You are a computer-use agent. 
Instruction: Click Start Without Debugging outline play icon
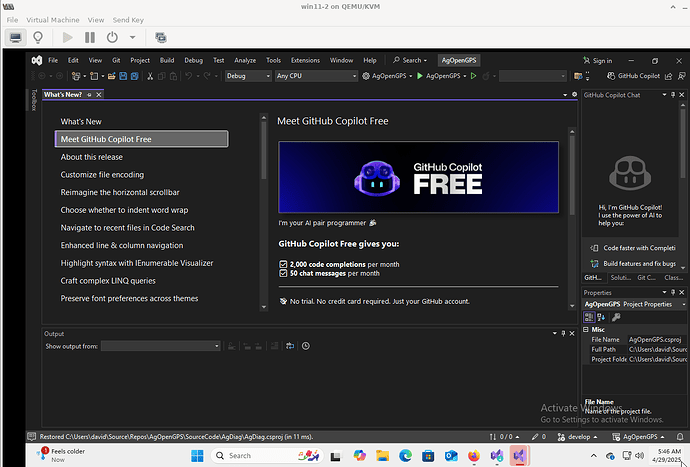(x=473, y=76)
